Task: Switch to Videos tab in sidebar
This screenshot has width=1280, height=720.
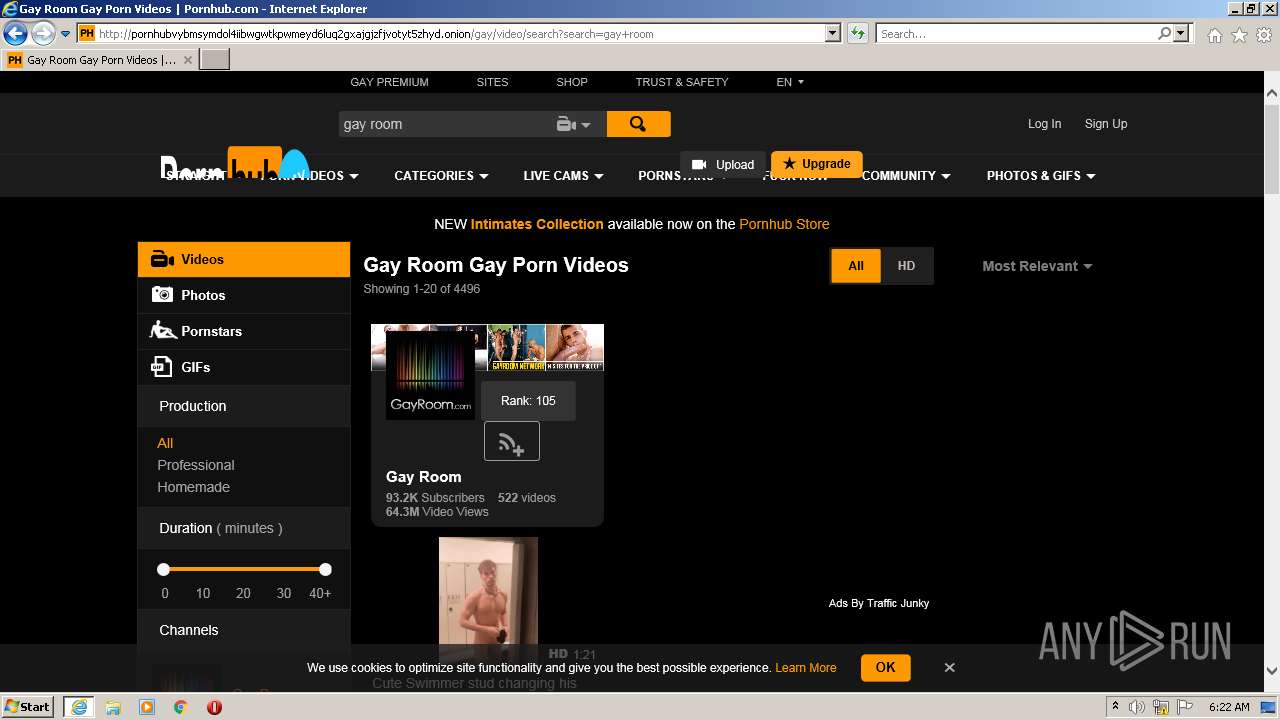Action: point(244,259)
